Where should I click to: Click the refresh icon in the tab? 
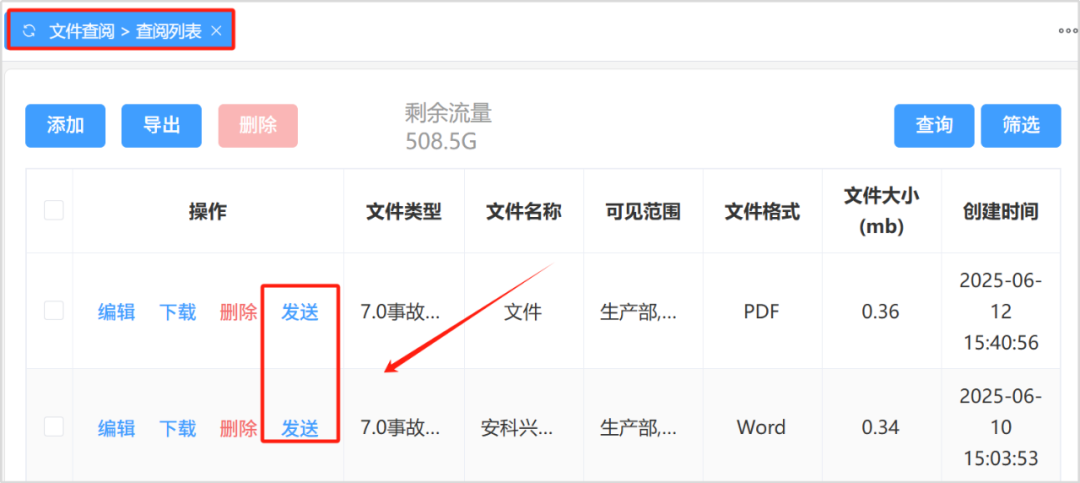click(29, 31)
